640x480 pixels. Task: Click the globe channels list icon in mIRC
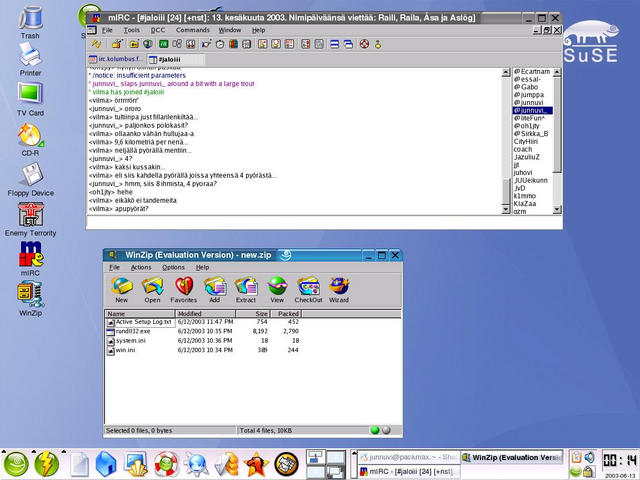pyautogui.click(x=147, y=44)
